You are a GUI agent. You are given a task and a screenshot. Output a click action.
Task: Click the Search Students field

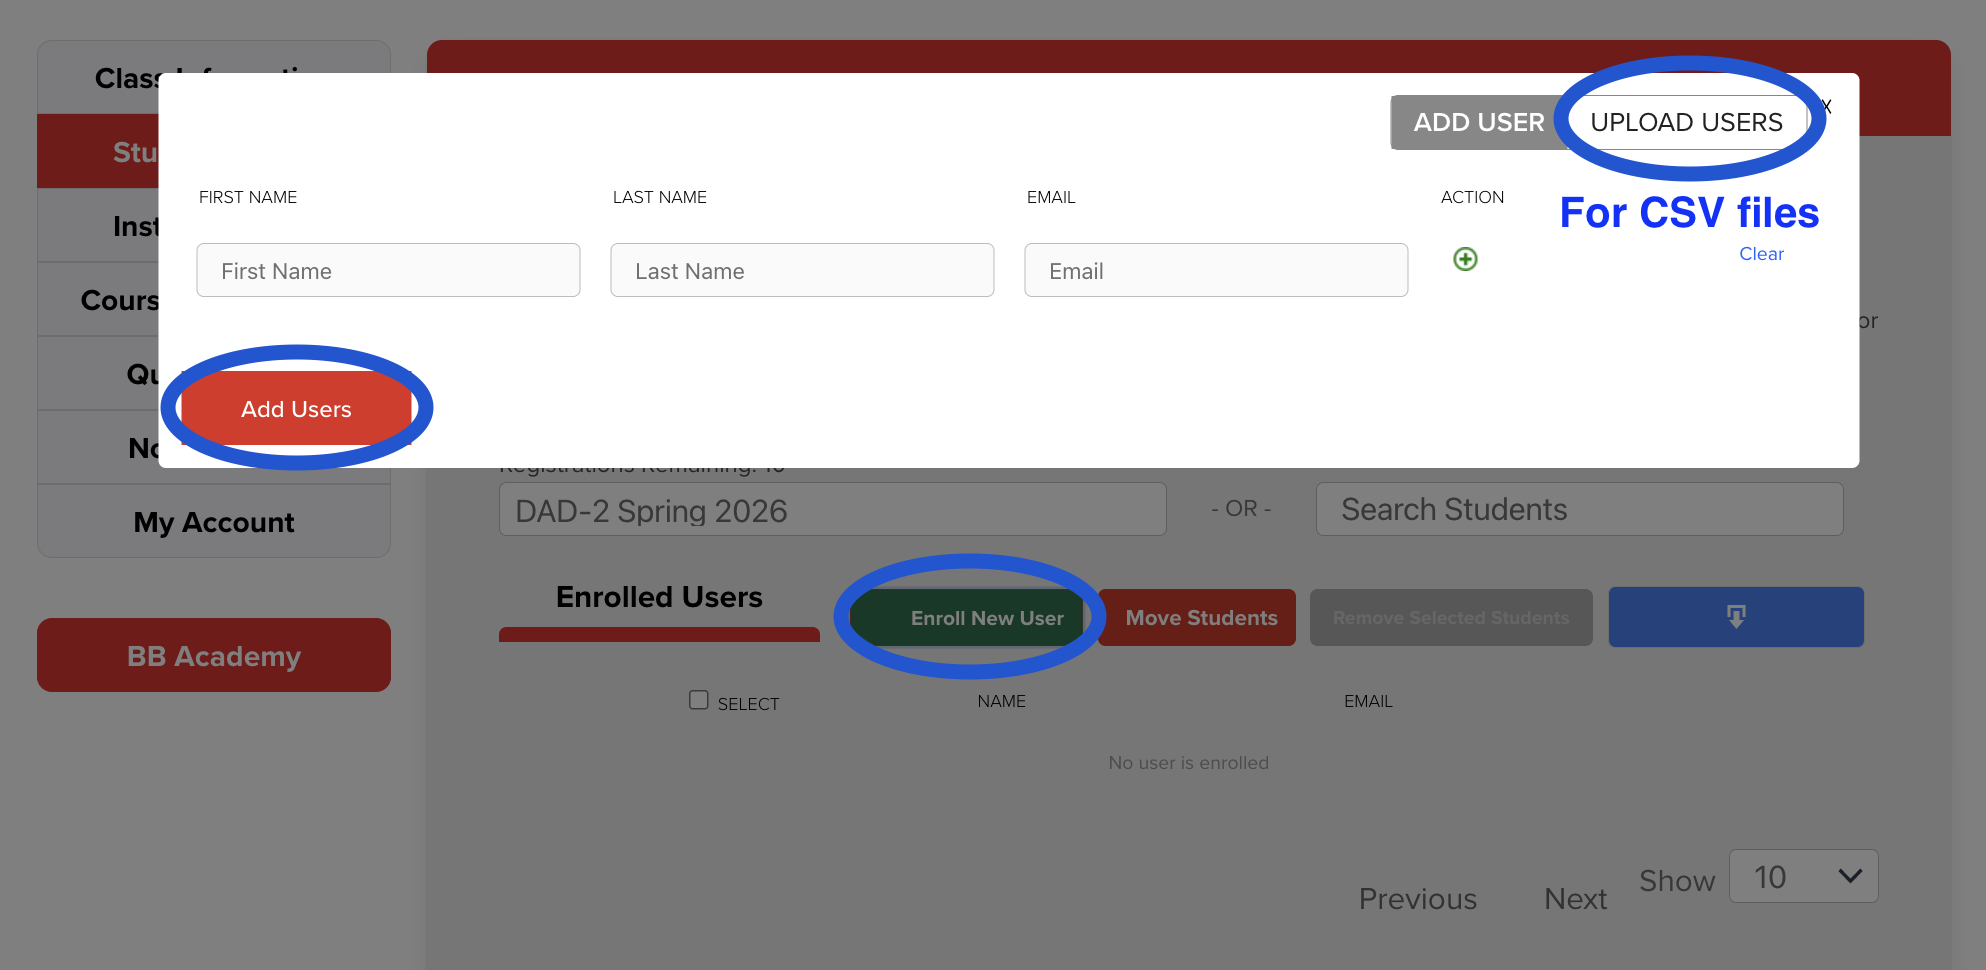[x=1579, y=509]
